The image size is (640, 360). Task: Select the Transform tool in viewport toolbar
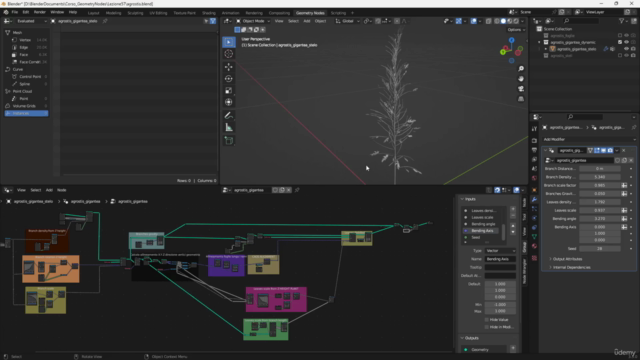pyautogui.click(x=229, y=102)
